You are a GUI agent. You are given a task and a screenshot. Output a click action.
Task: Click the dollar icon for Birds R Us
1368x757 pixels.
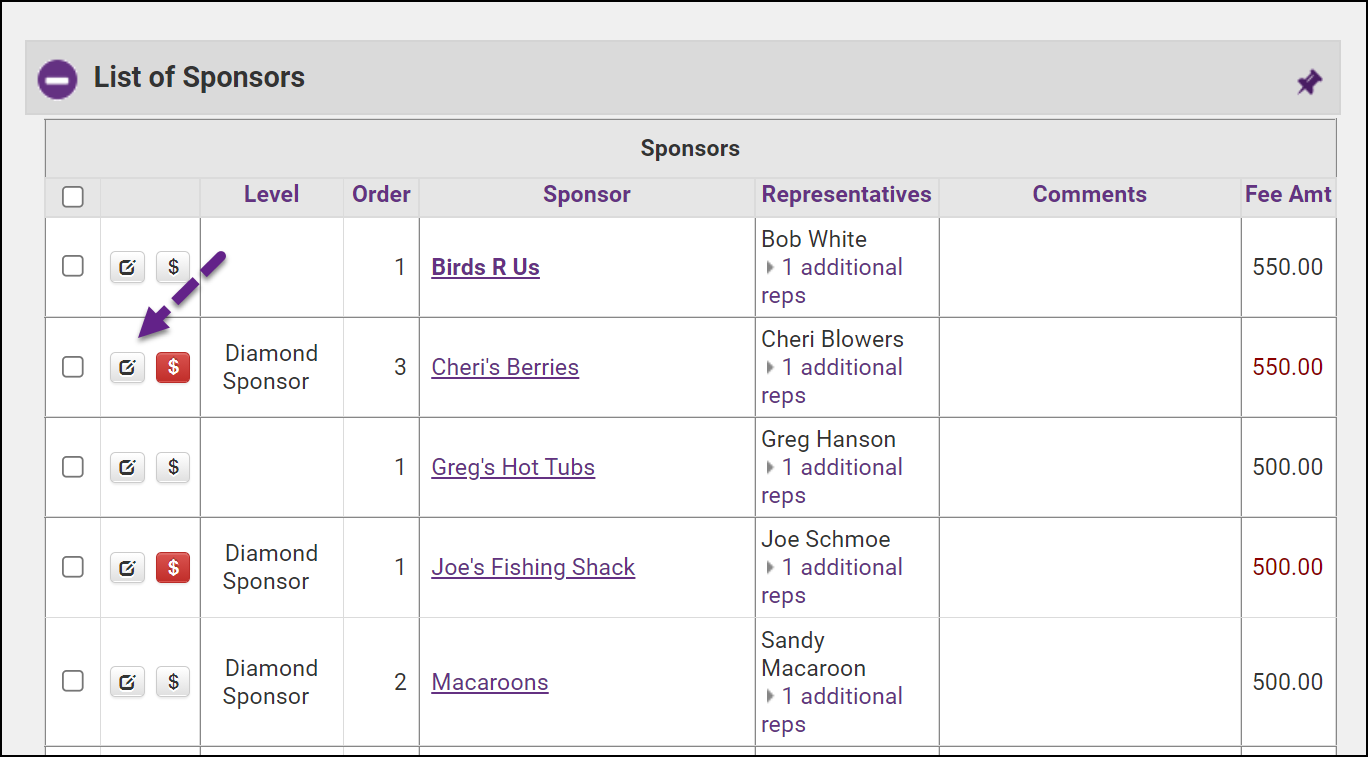tap(173, 267)
